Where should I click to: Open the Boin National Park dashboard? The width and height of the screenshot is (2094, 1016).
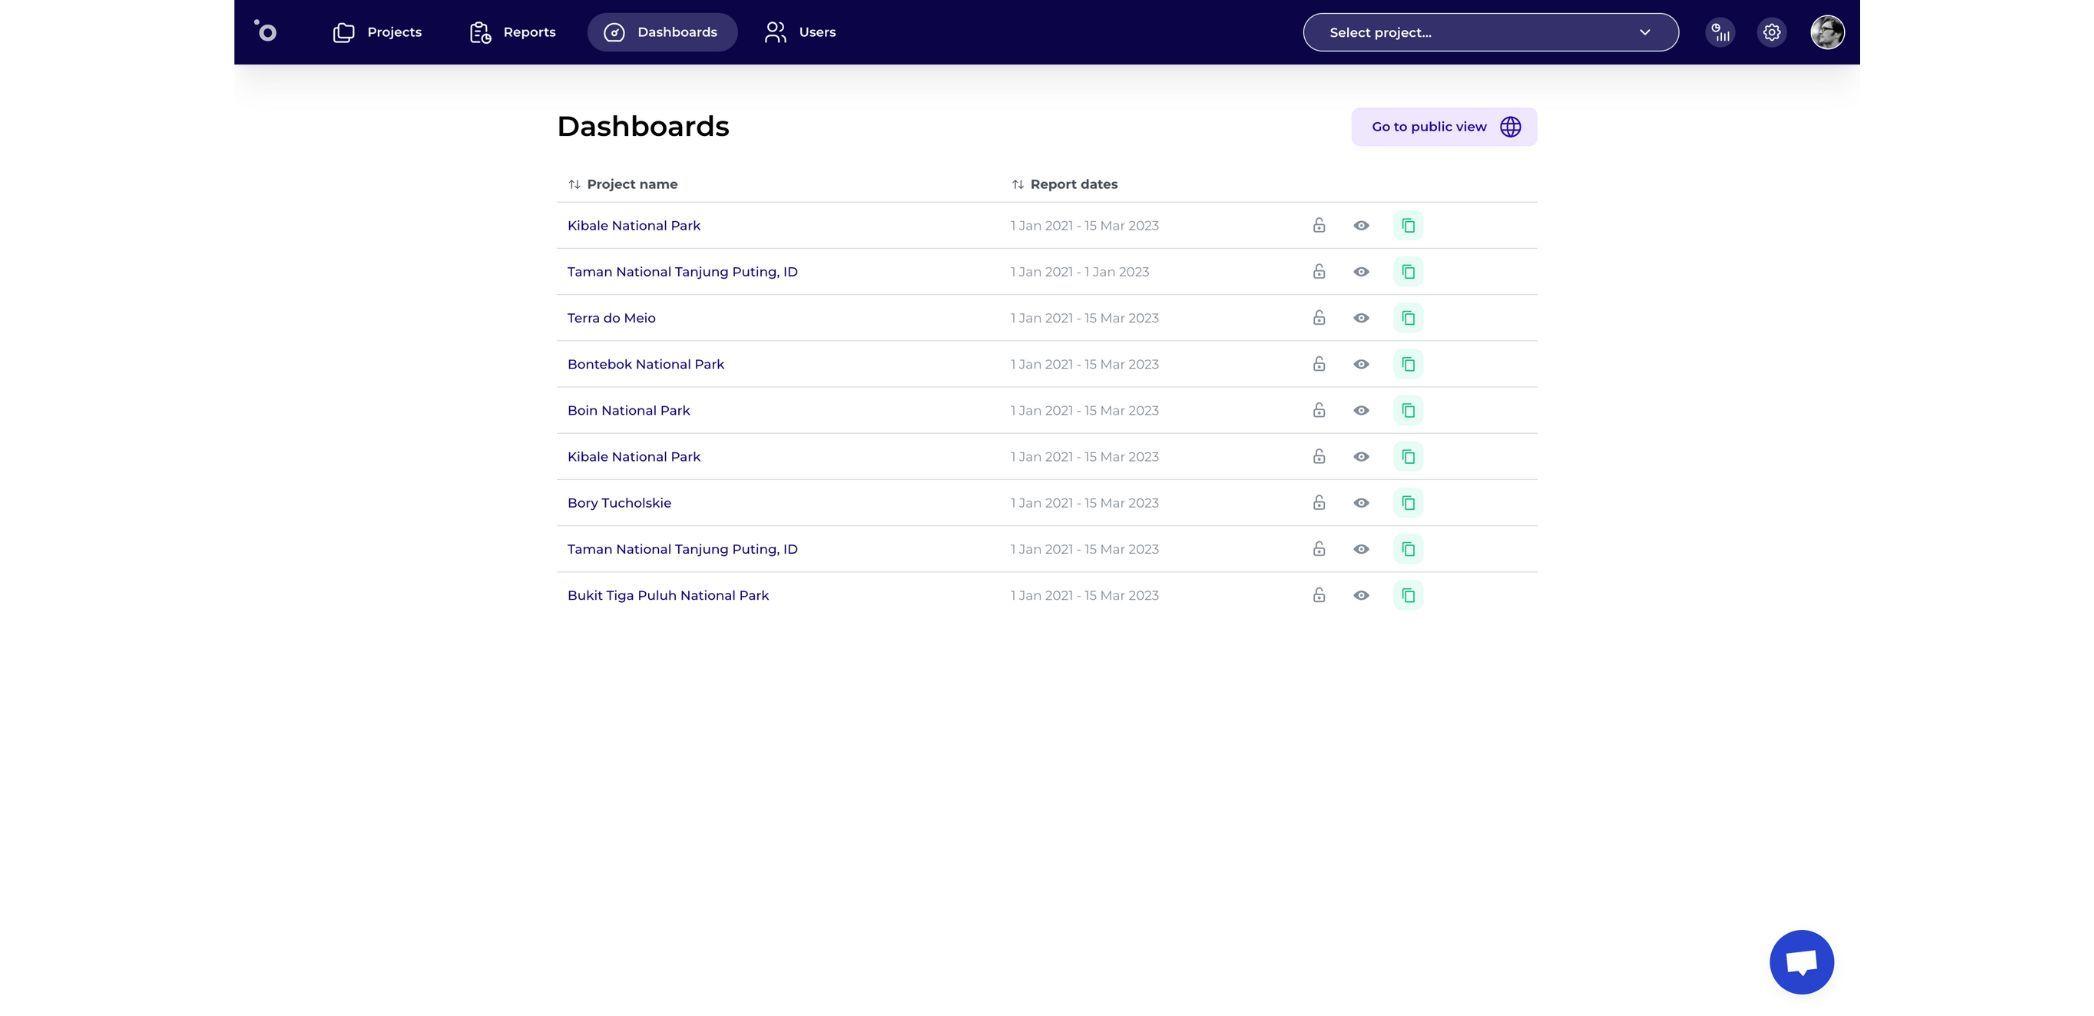coord(628,410)
